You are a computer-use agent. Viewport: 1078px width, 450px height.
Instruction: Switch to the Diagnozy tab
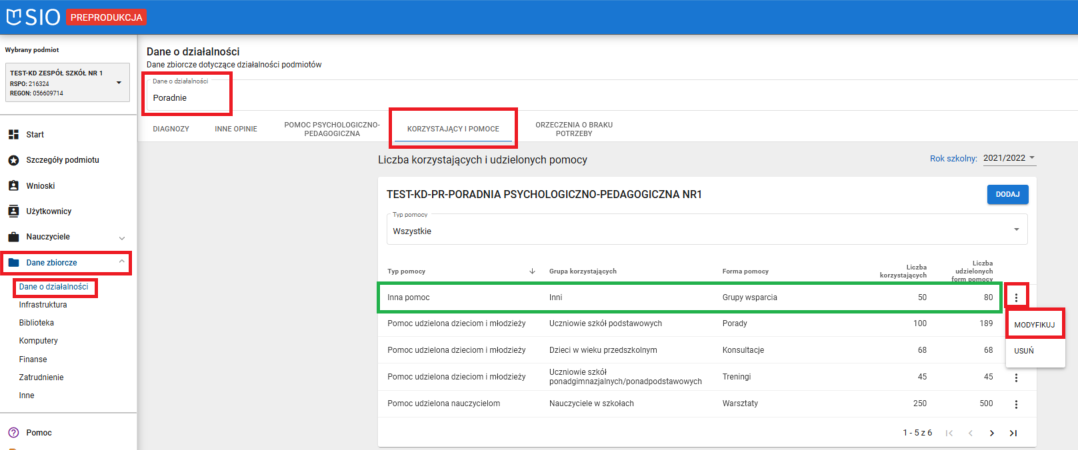(x=171, y=129)
